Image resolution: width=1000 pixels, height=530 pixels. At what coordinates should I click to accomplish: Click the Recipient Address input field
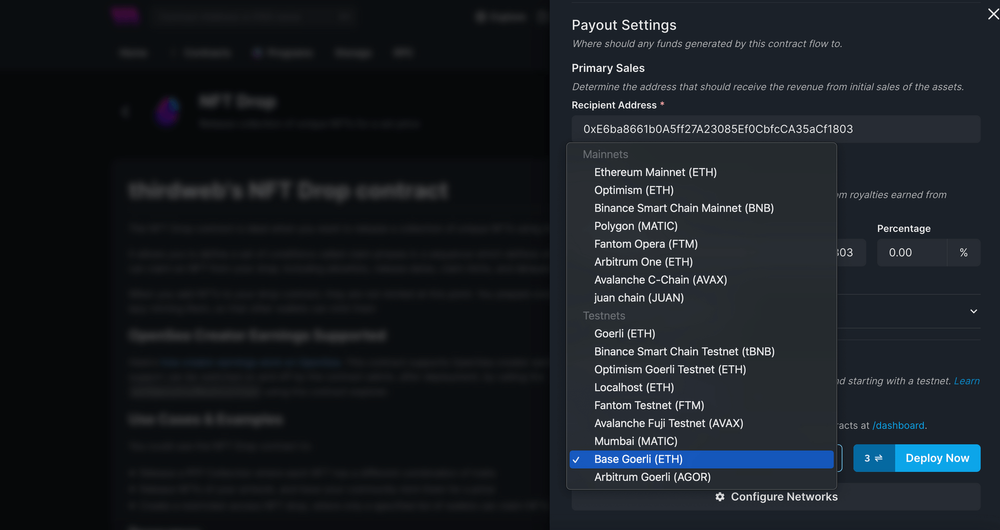click(x=775, y=129)
